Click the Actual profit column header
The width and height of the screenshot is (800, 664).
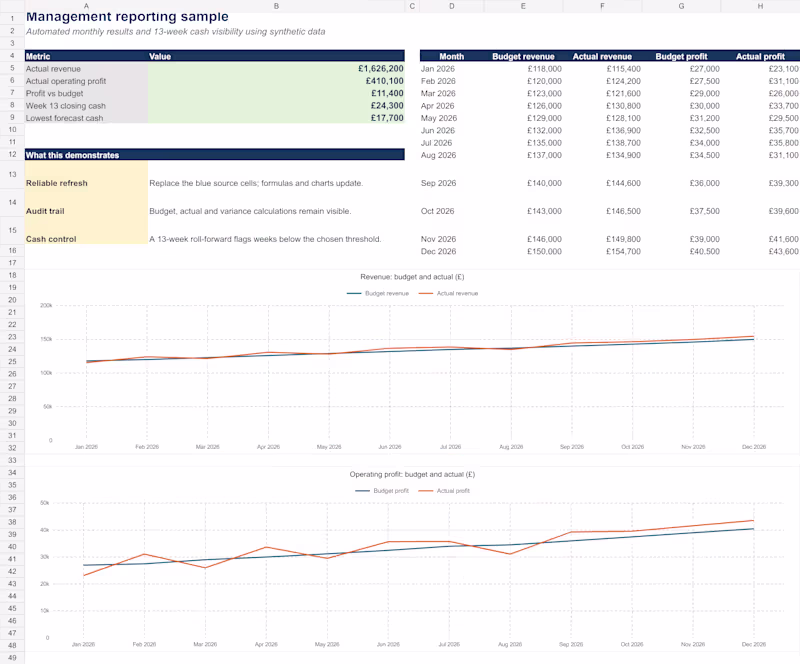[760, 56]
